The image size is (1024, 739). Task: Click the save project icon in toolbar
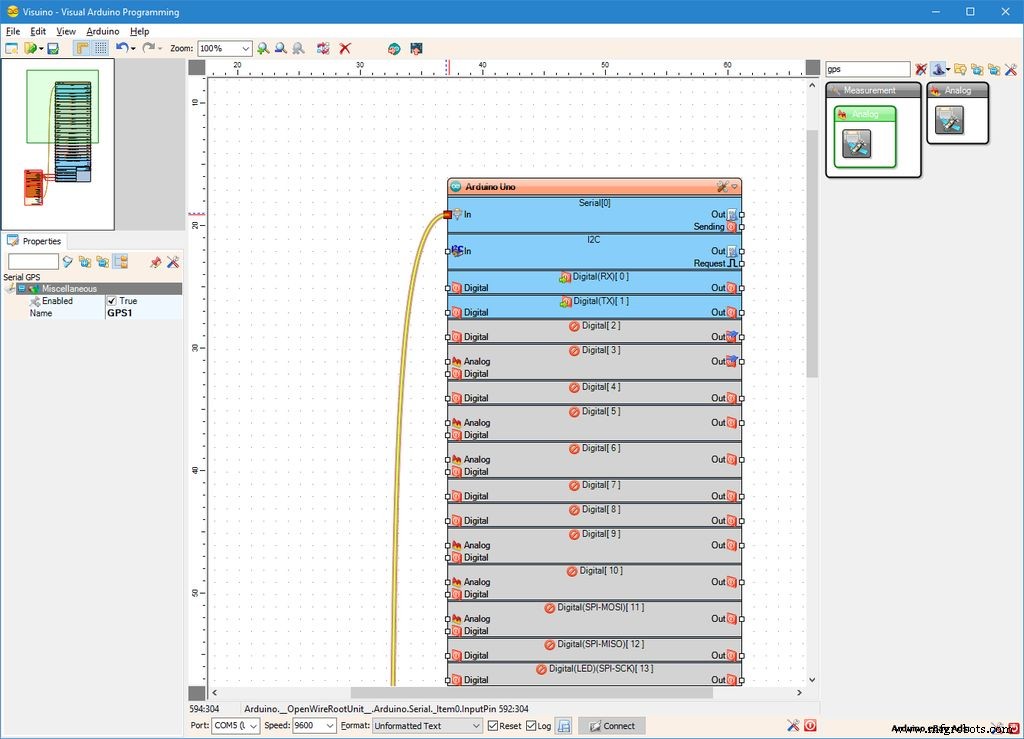click(53, 48)
